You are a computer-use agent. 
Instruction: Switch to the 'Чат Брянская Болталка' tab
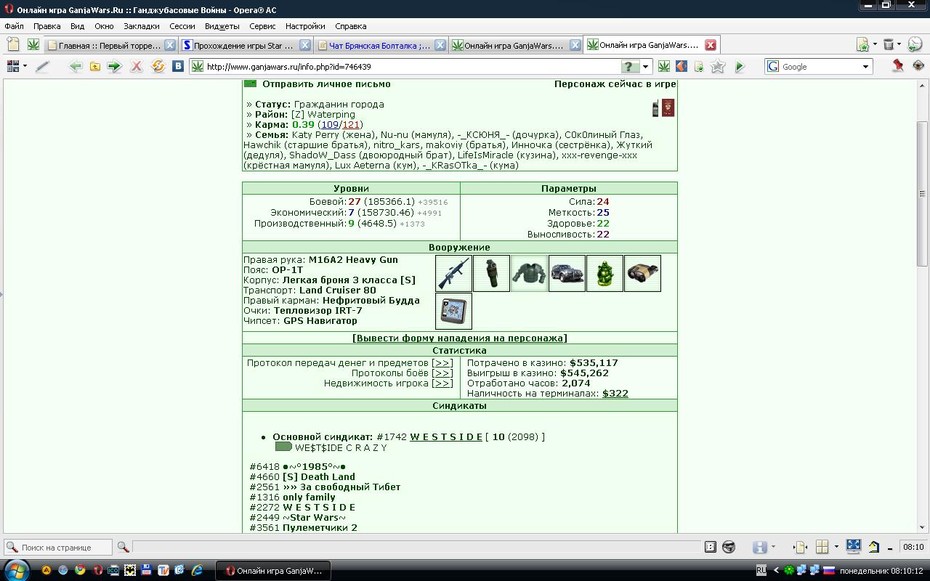(381, 45)
